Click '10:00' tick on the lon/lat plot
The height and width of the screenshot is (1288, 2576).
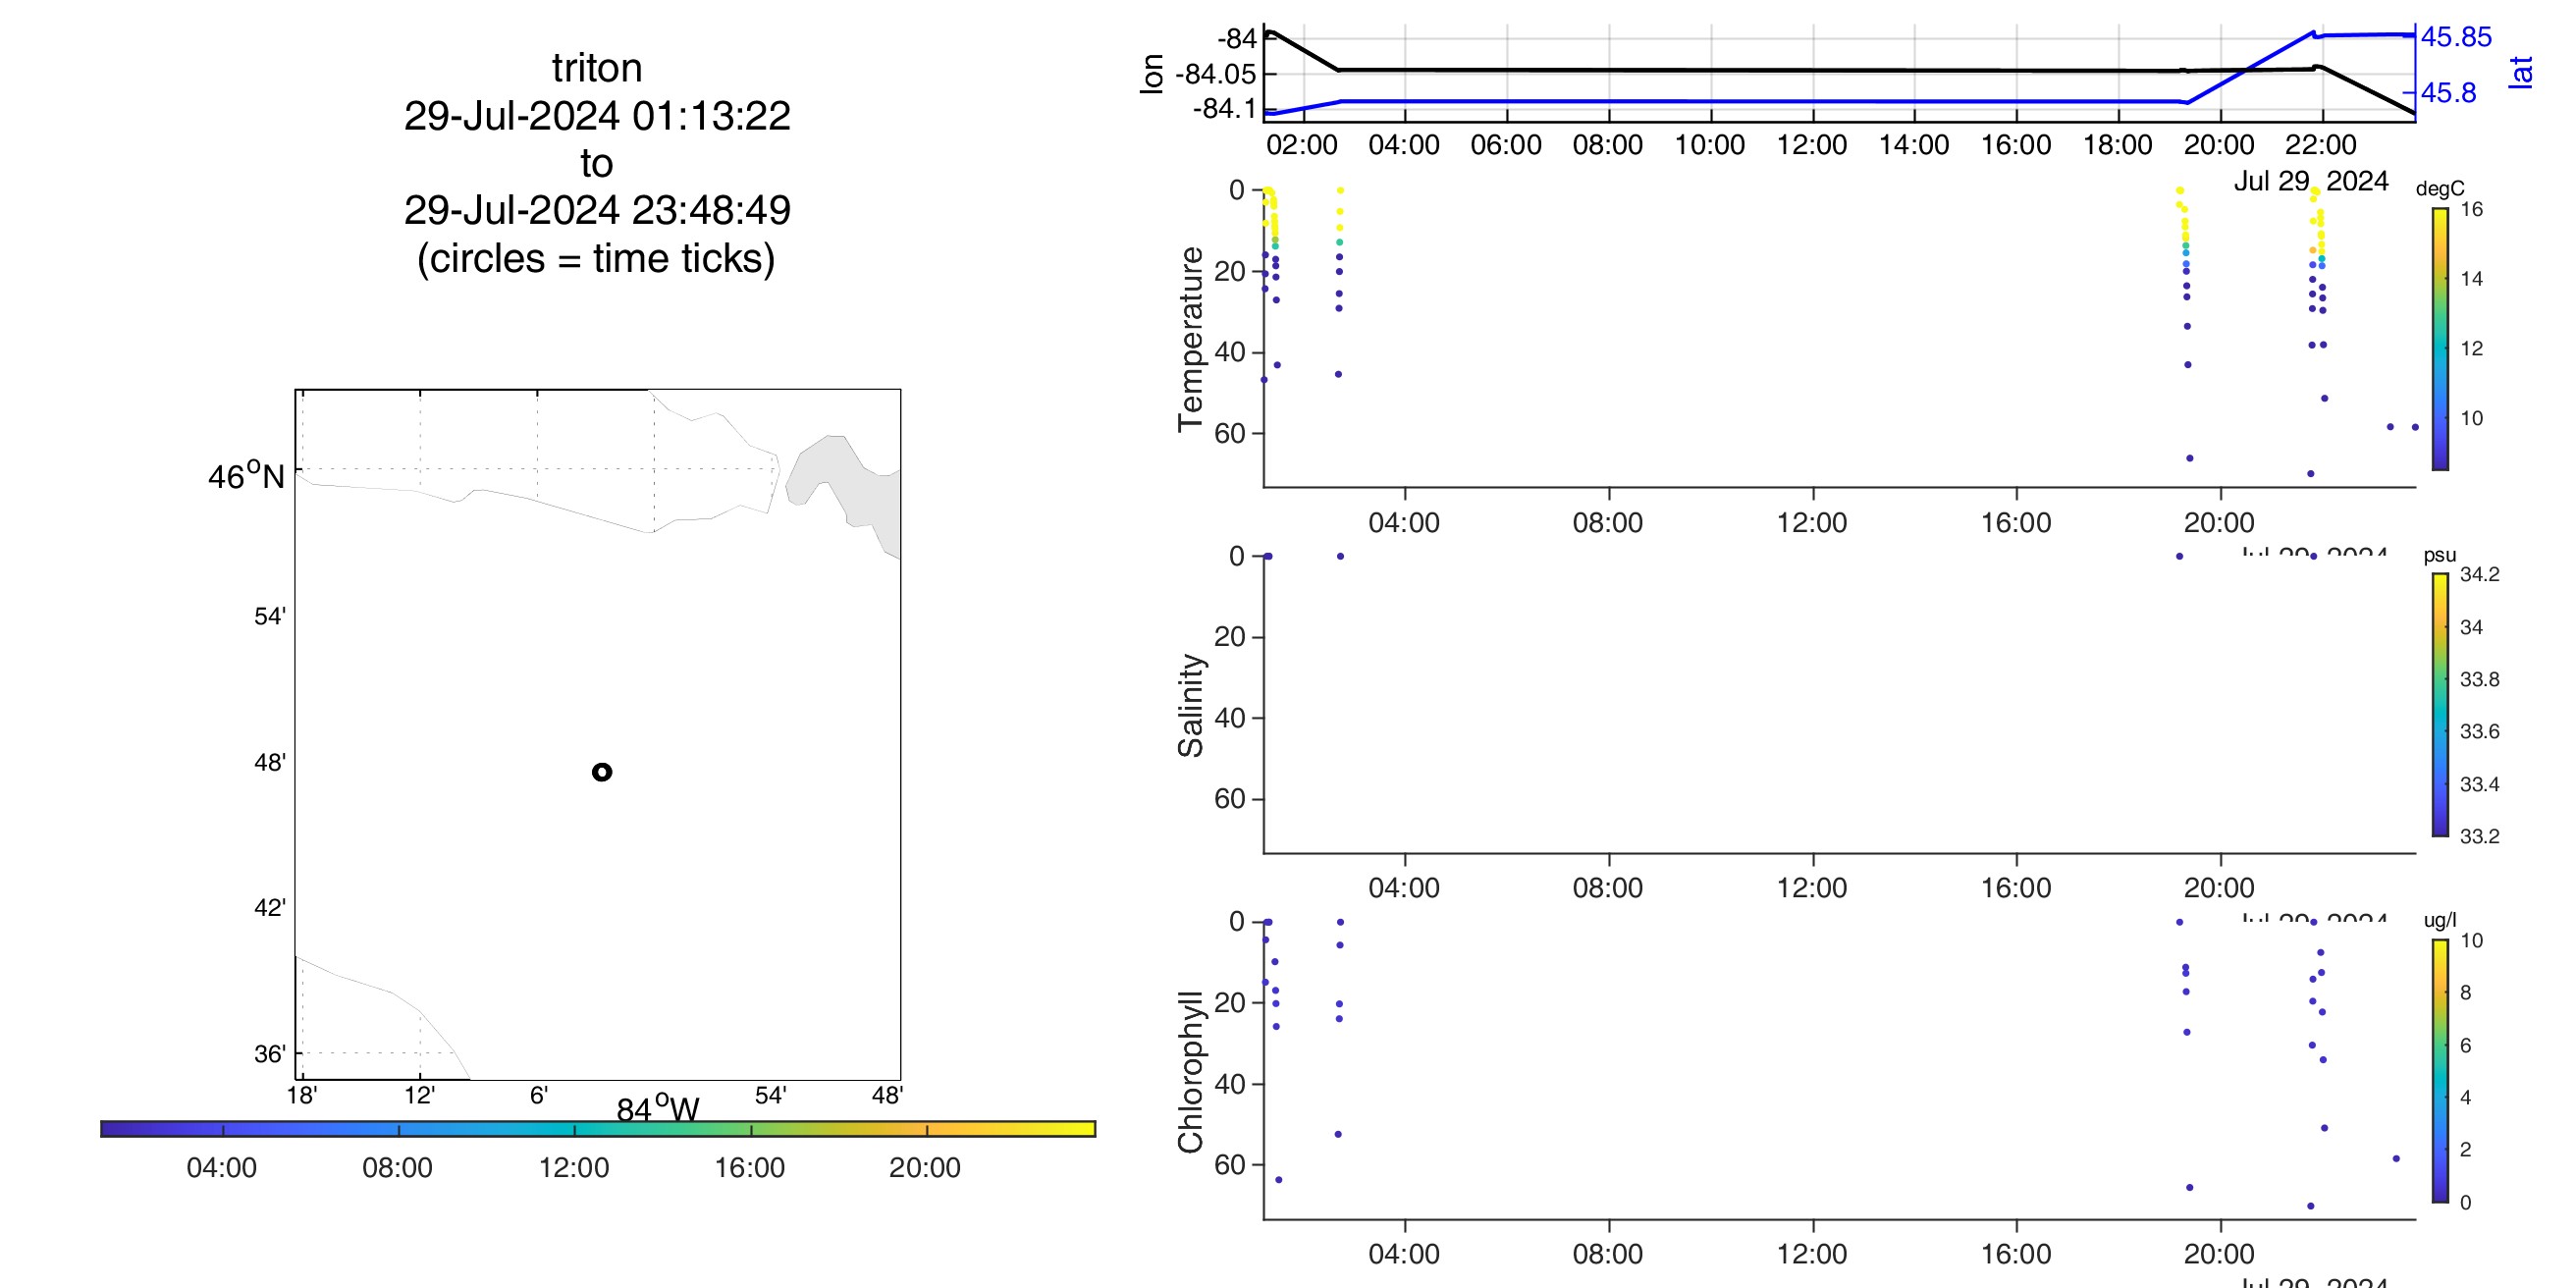coord(1710,145)
